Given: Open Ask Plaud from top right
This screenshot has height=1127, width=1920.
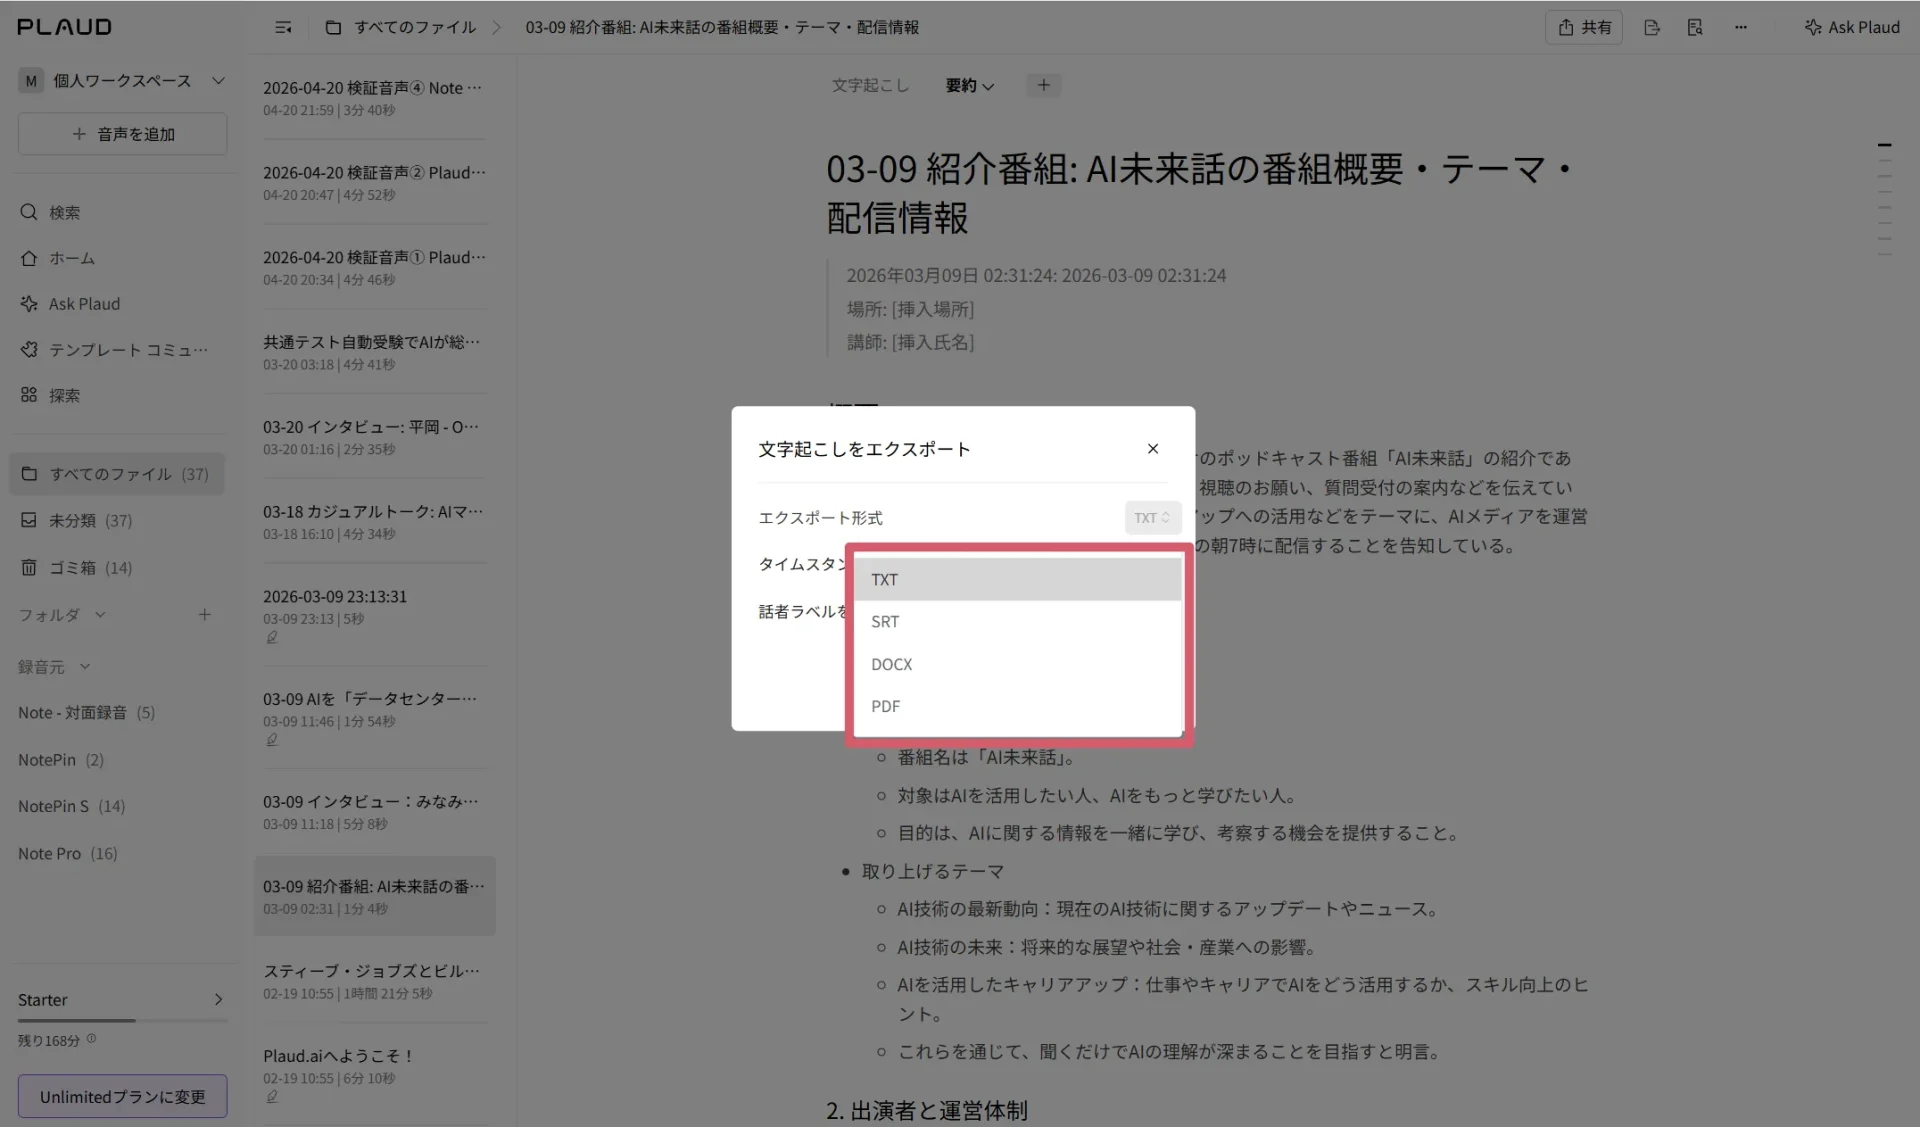Looking at the screenshot, I should coord(1852,28).
